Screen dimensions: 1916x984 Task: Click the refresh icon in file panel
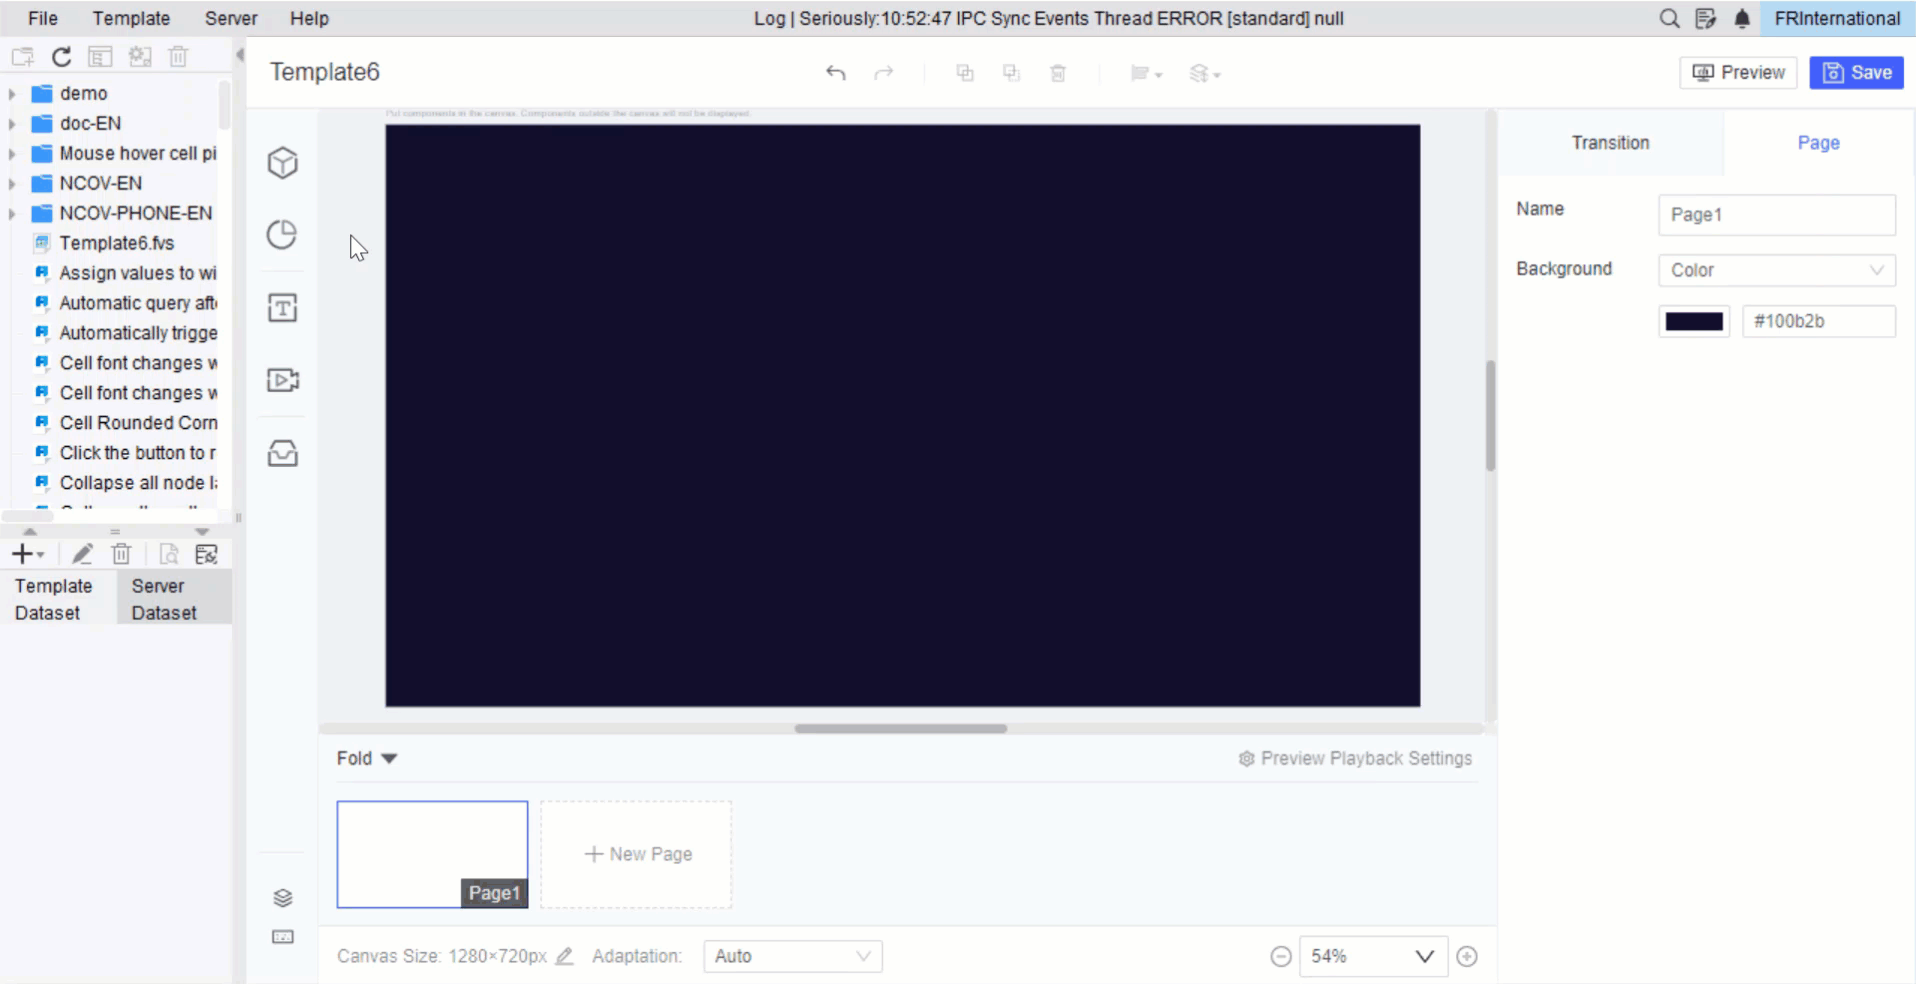click(61, 57)
